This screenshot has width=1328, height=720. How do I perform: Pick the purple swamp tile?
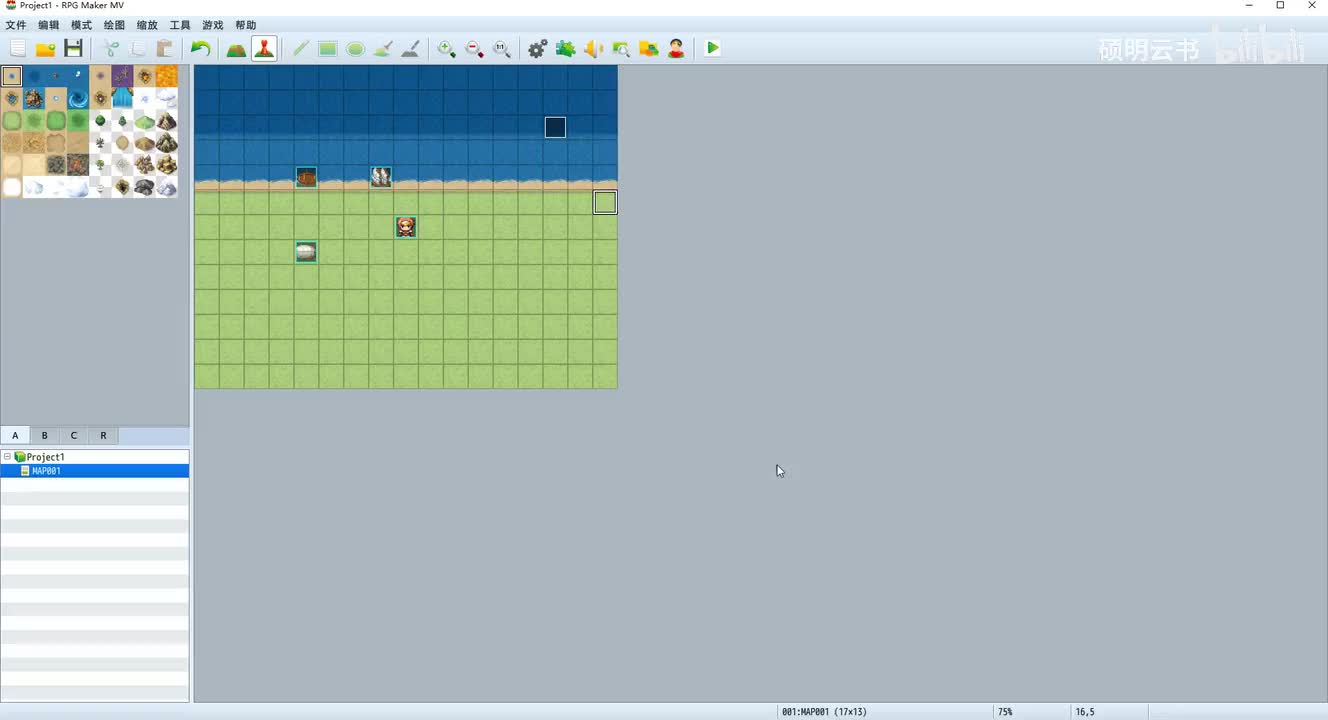(x=122, y=76)
